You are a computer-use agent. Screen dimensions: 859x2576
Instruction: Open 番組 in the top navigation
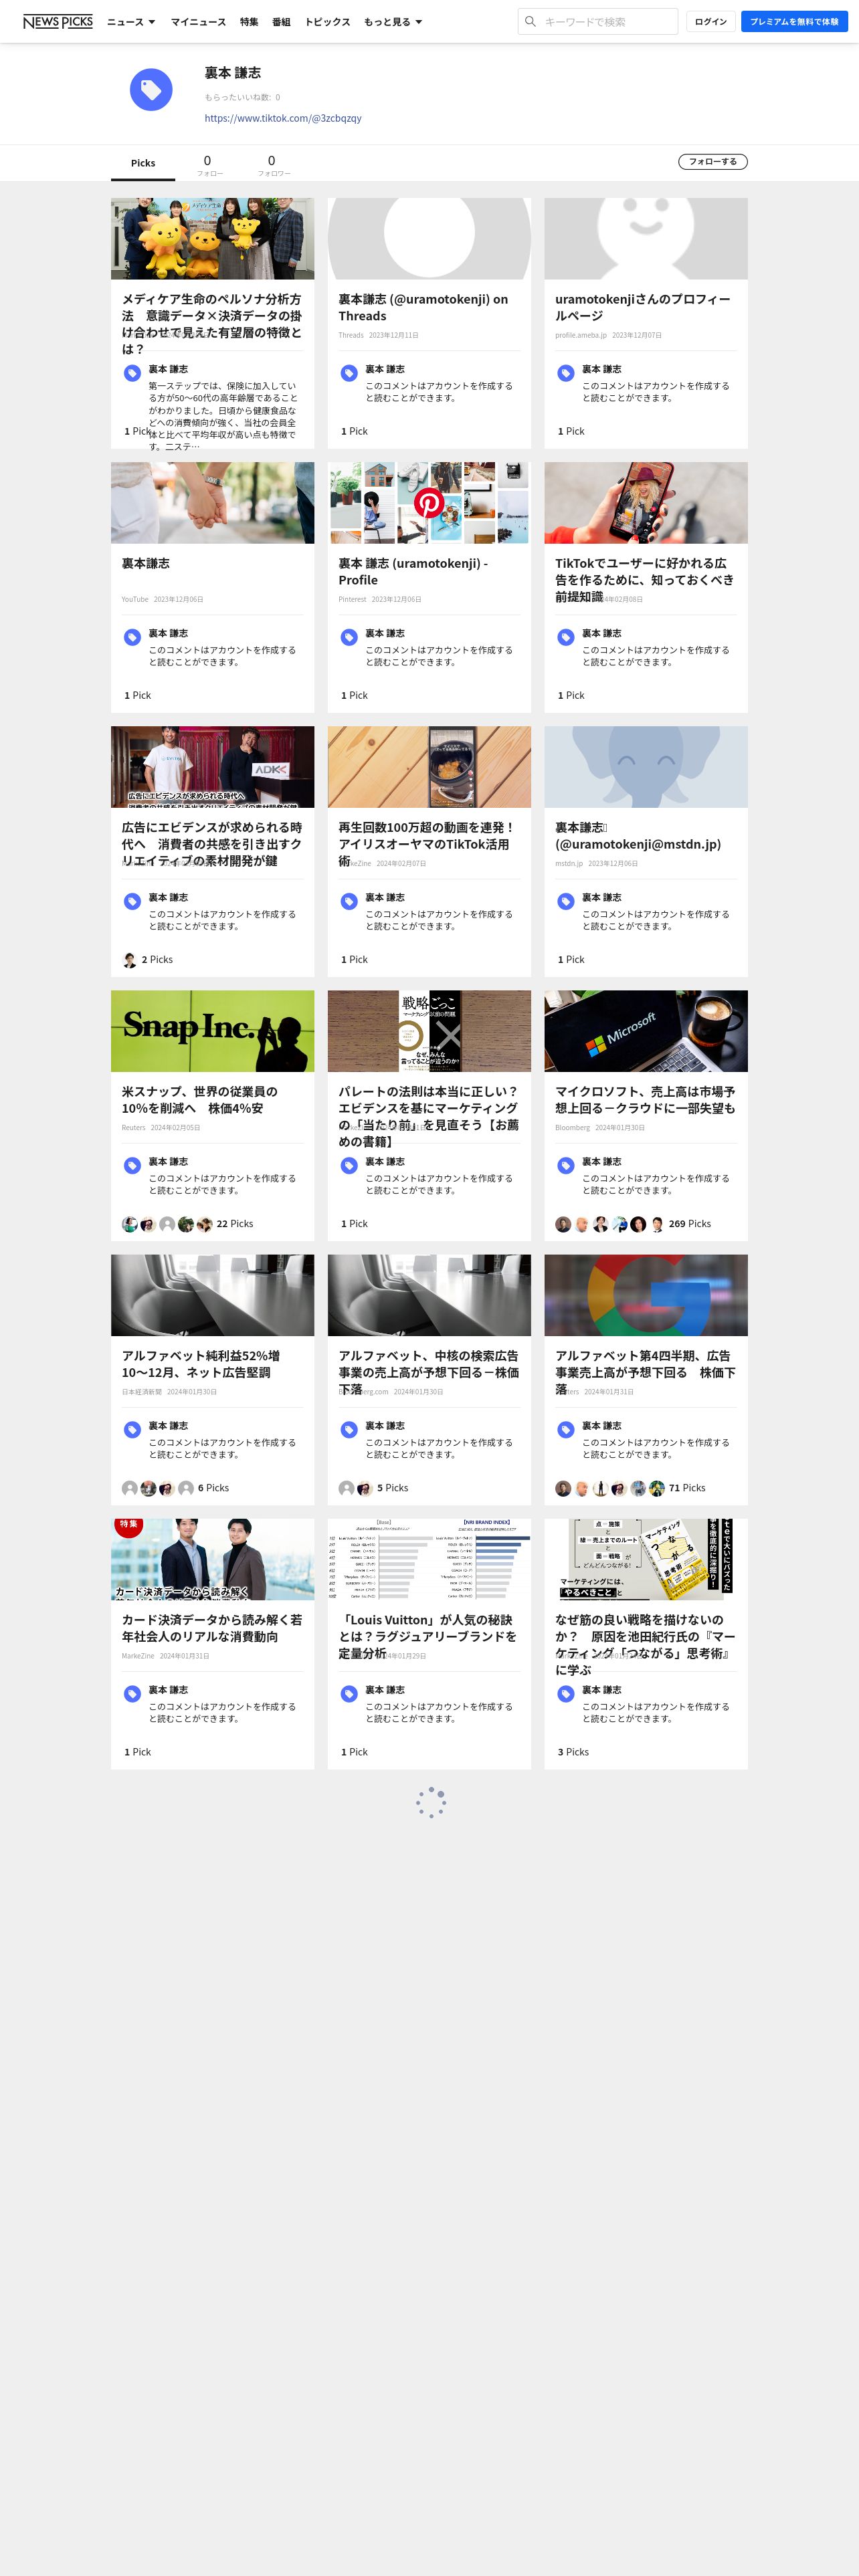tap(282, 22)
